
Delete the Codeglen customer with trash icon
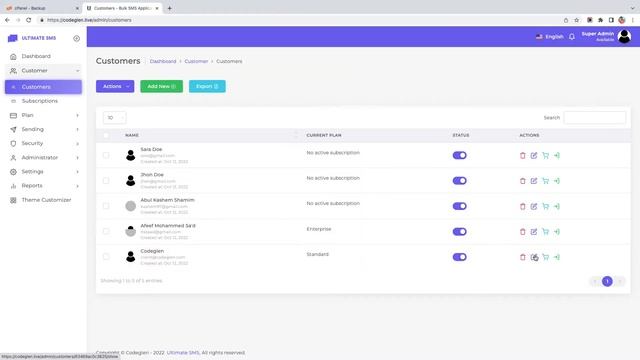[522, 257]
